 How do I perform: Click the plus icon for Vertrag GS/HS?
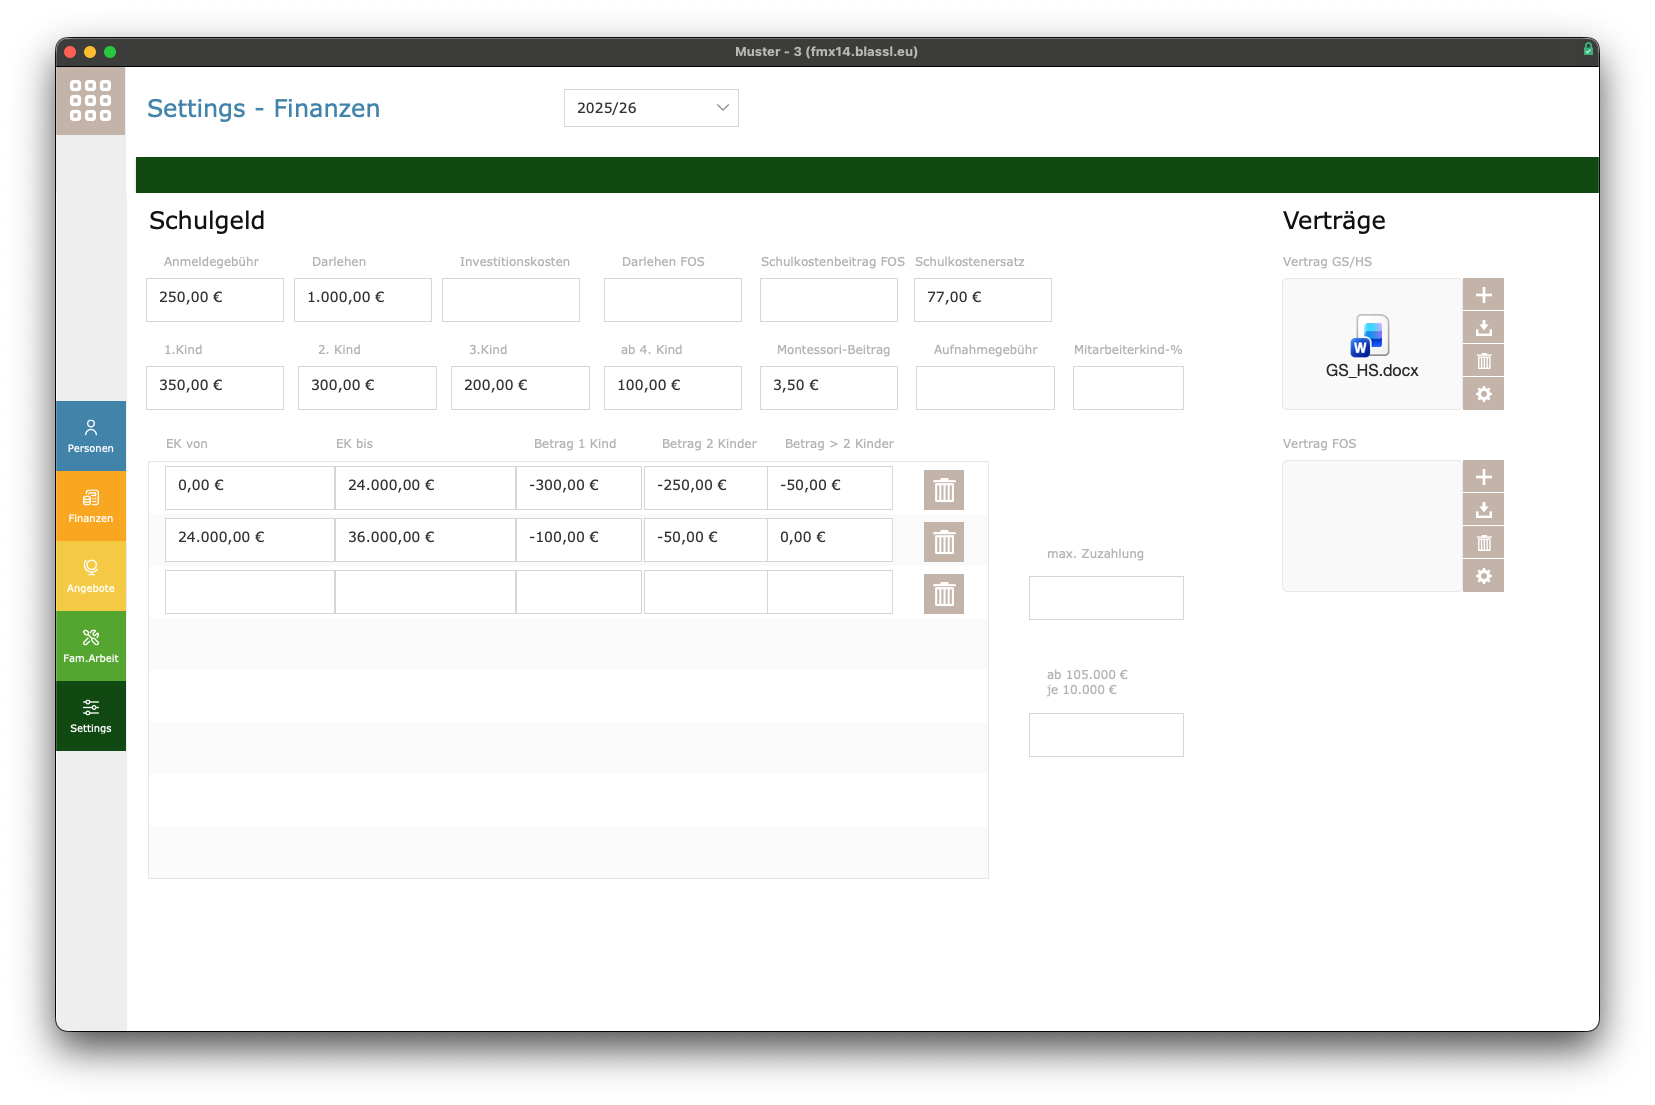(1483, 295)
